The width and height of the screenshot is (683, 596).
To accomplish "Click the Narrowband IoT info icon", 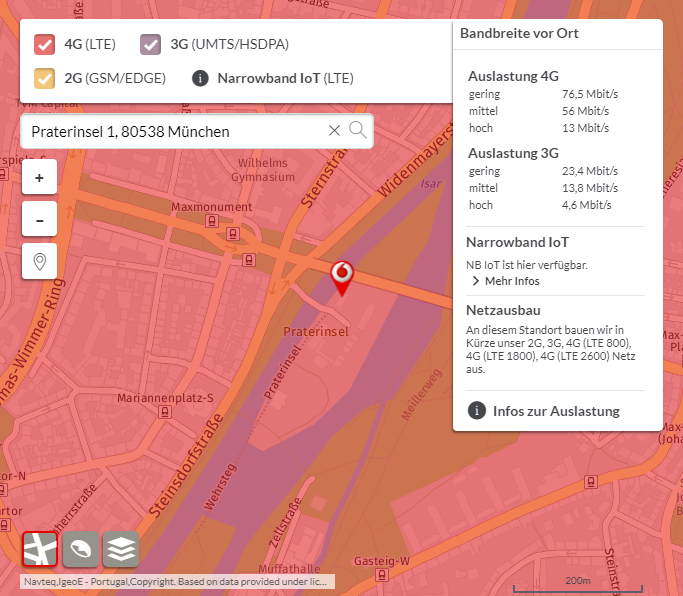I will [x=200, y=78].
